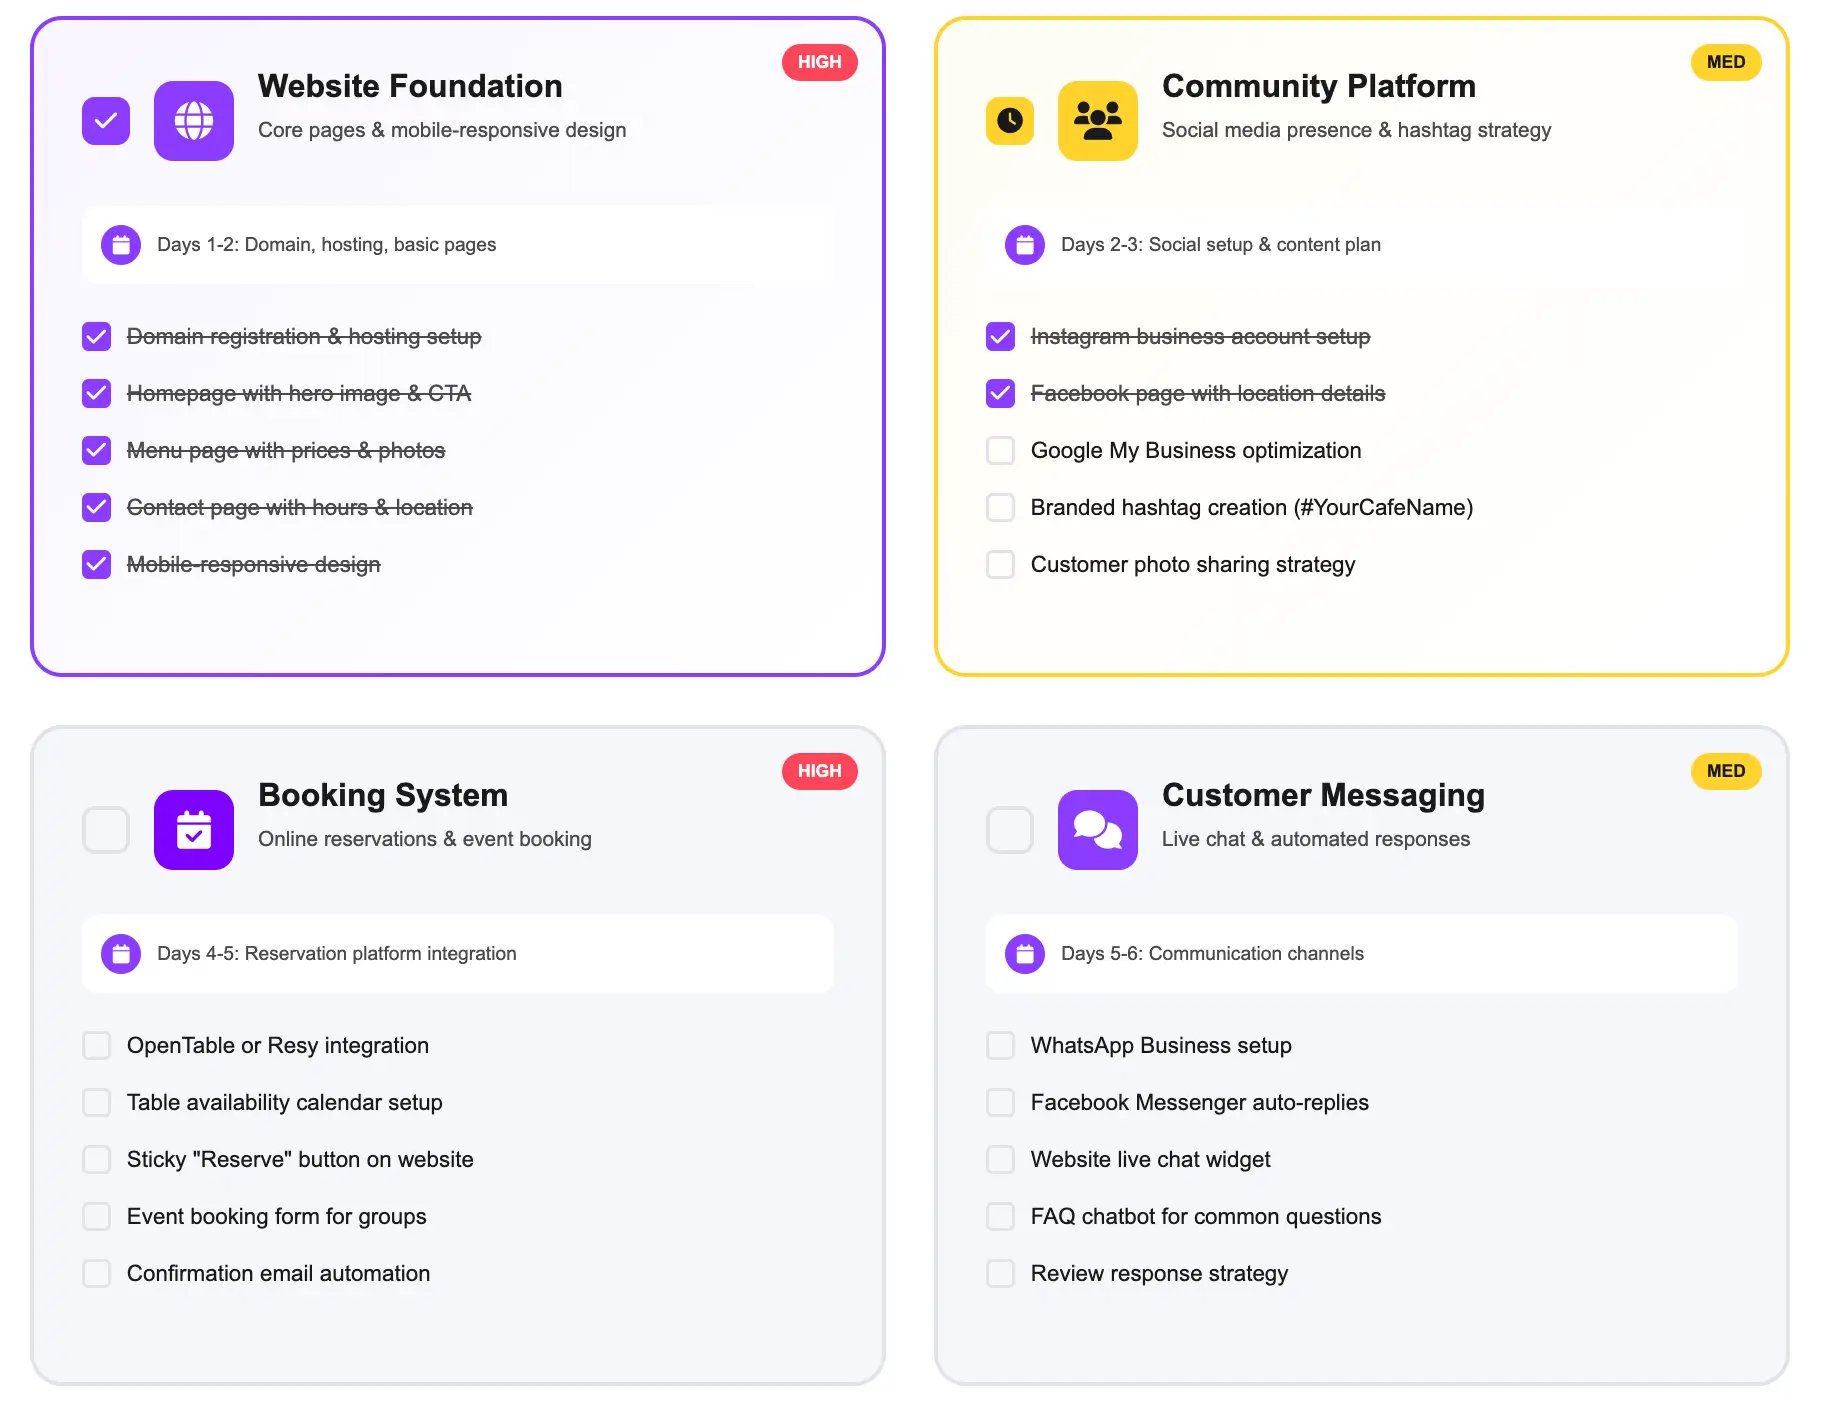Toggle the Customer Messaging card completion checkbox
The image size is (1822, 1402).
pyautogui.click(x=1010, y=830)
